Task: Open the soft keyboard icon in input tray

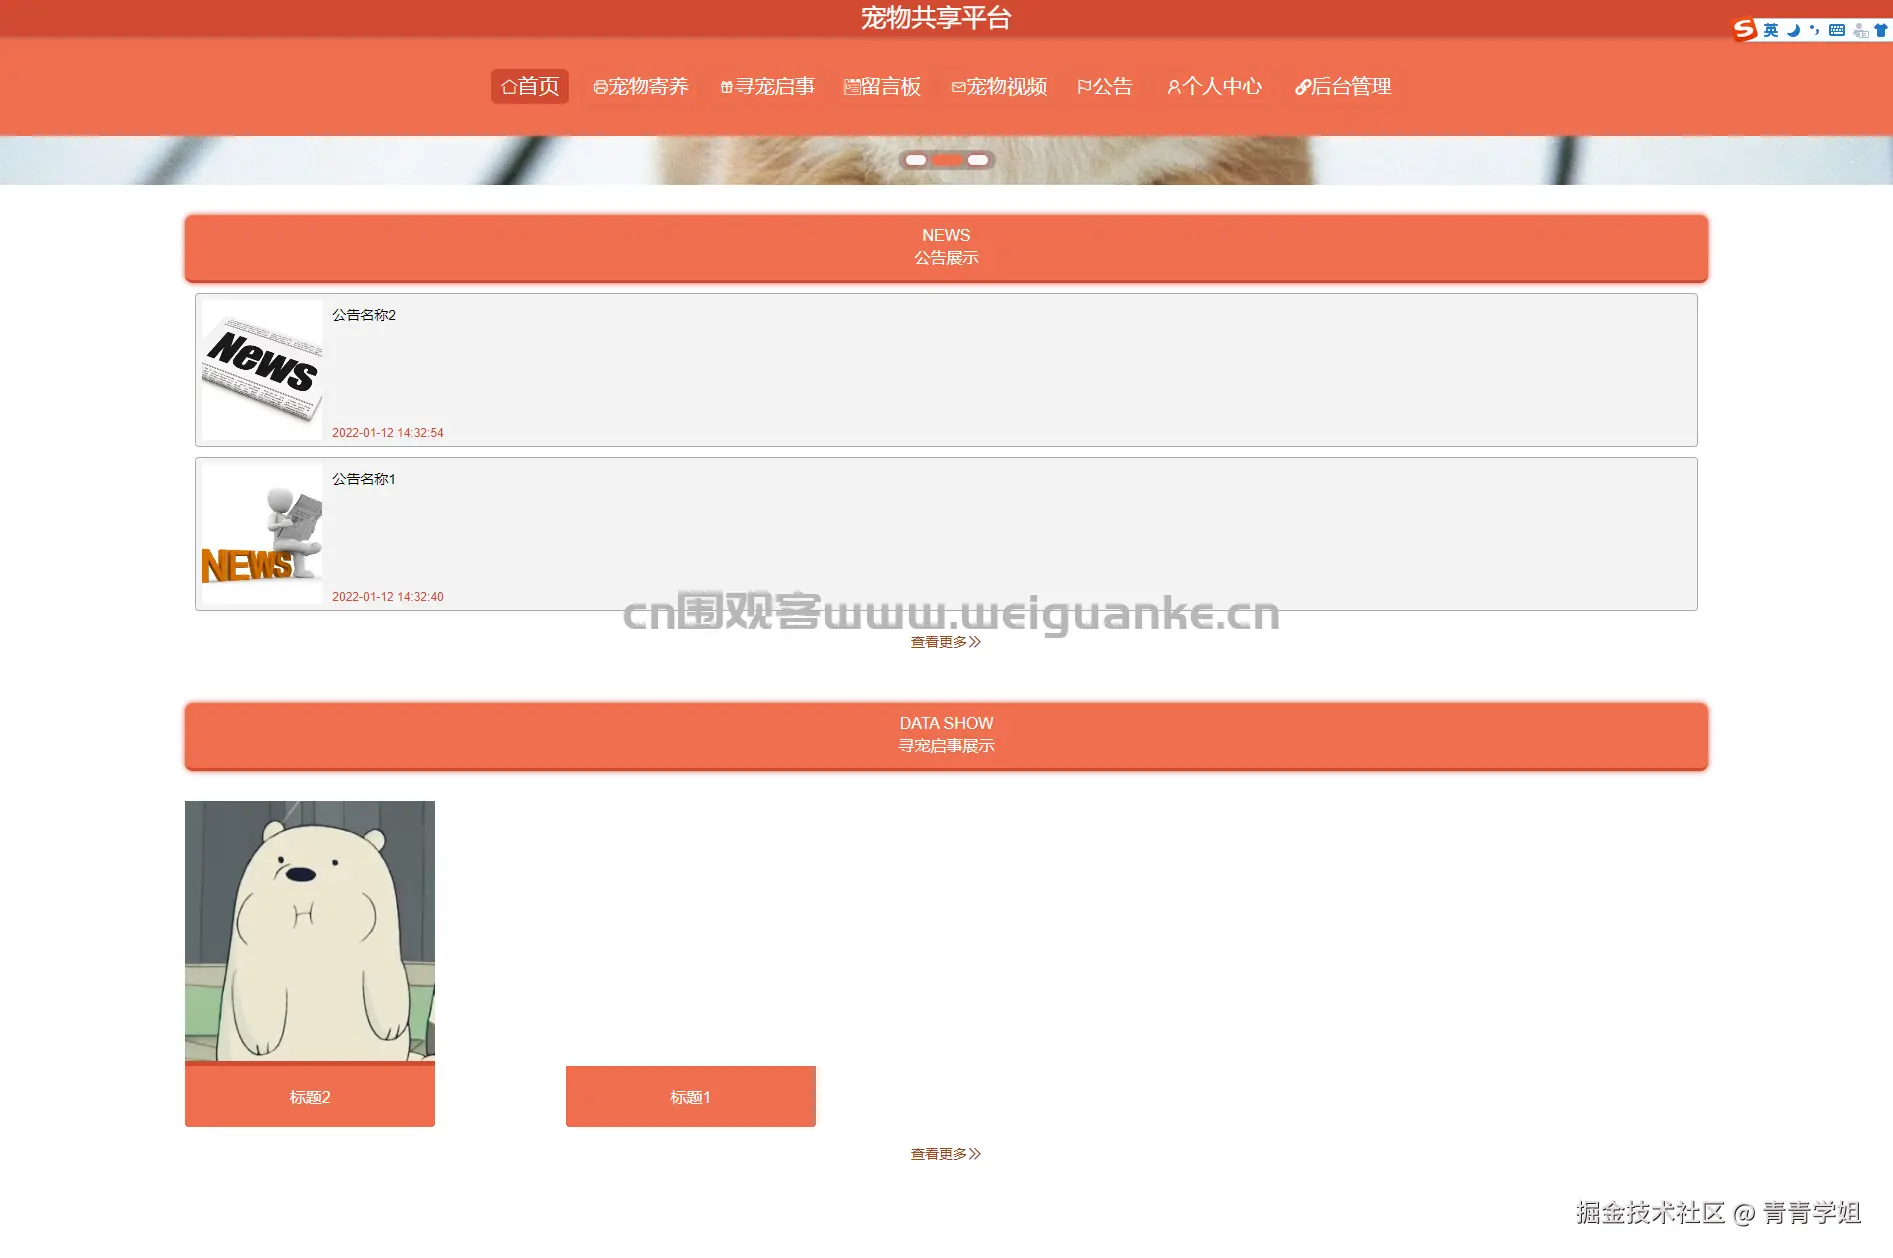Action: [x=1836, y=30]
